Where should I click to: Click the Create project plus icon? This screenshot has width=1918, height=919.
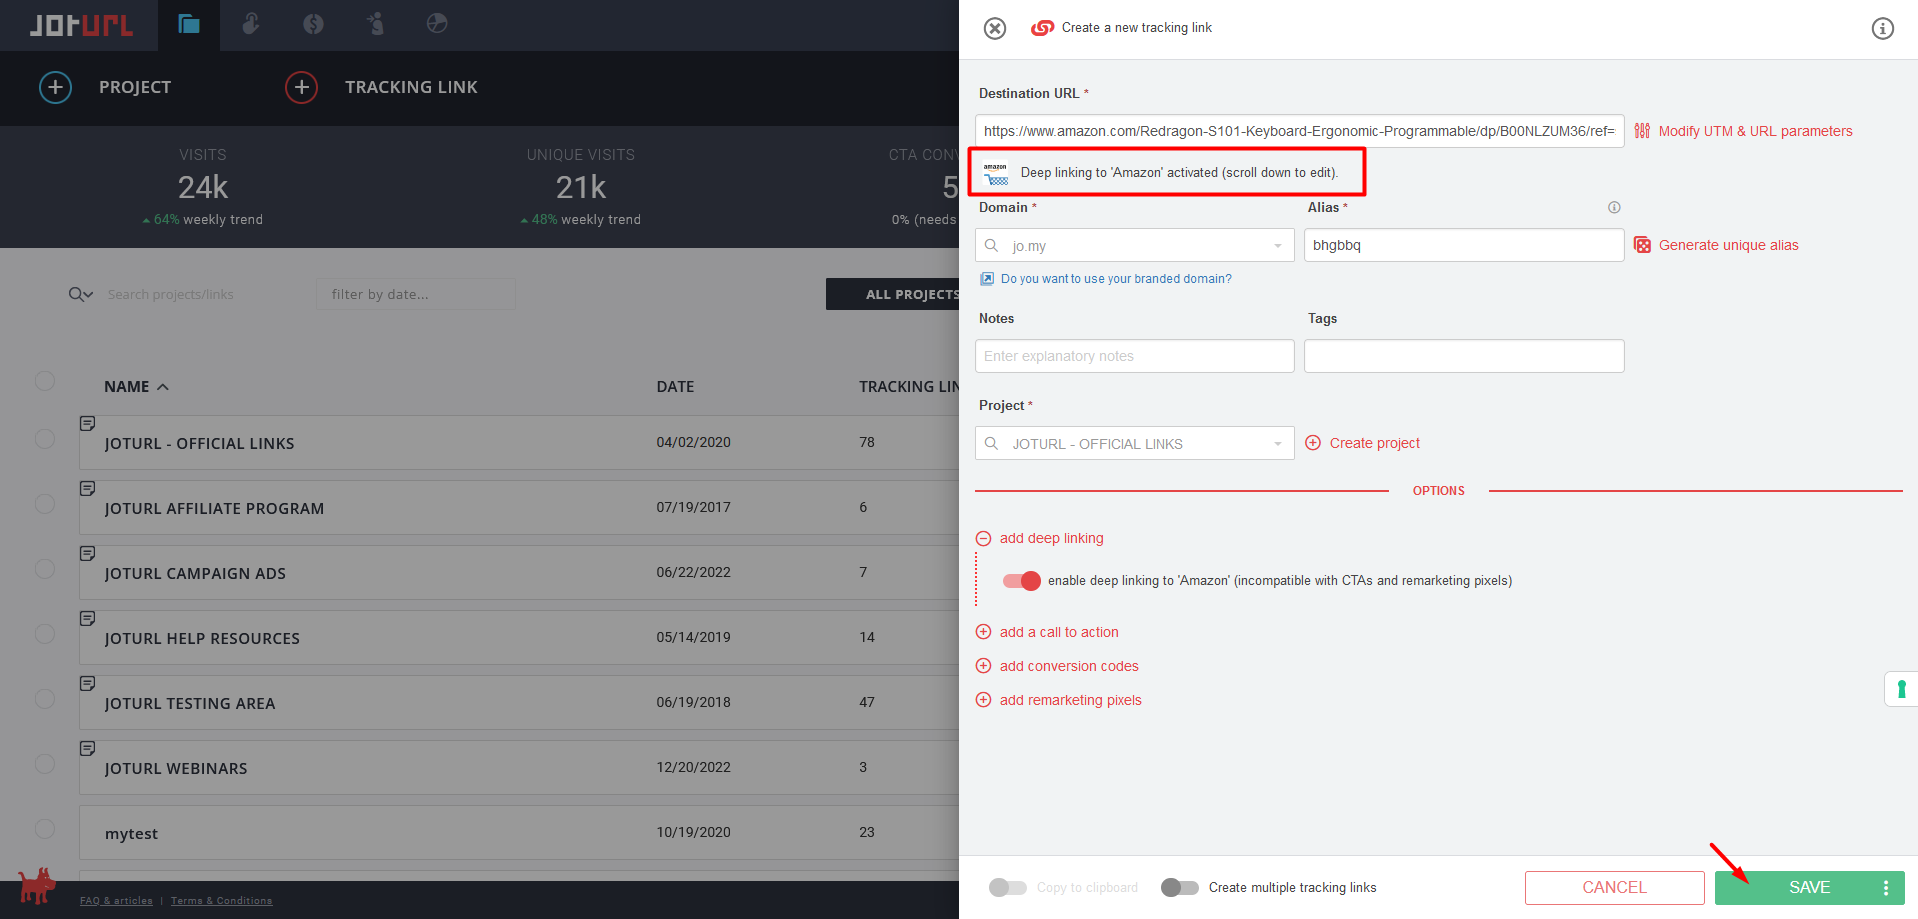coord(1313,443)
